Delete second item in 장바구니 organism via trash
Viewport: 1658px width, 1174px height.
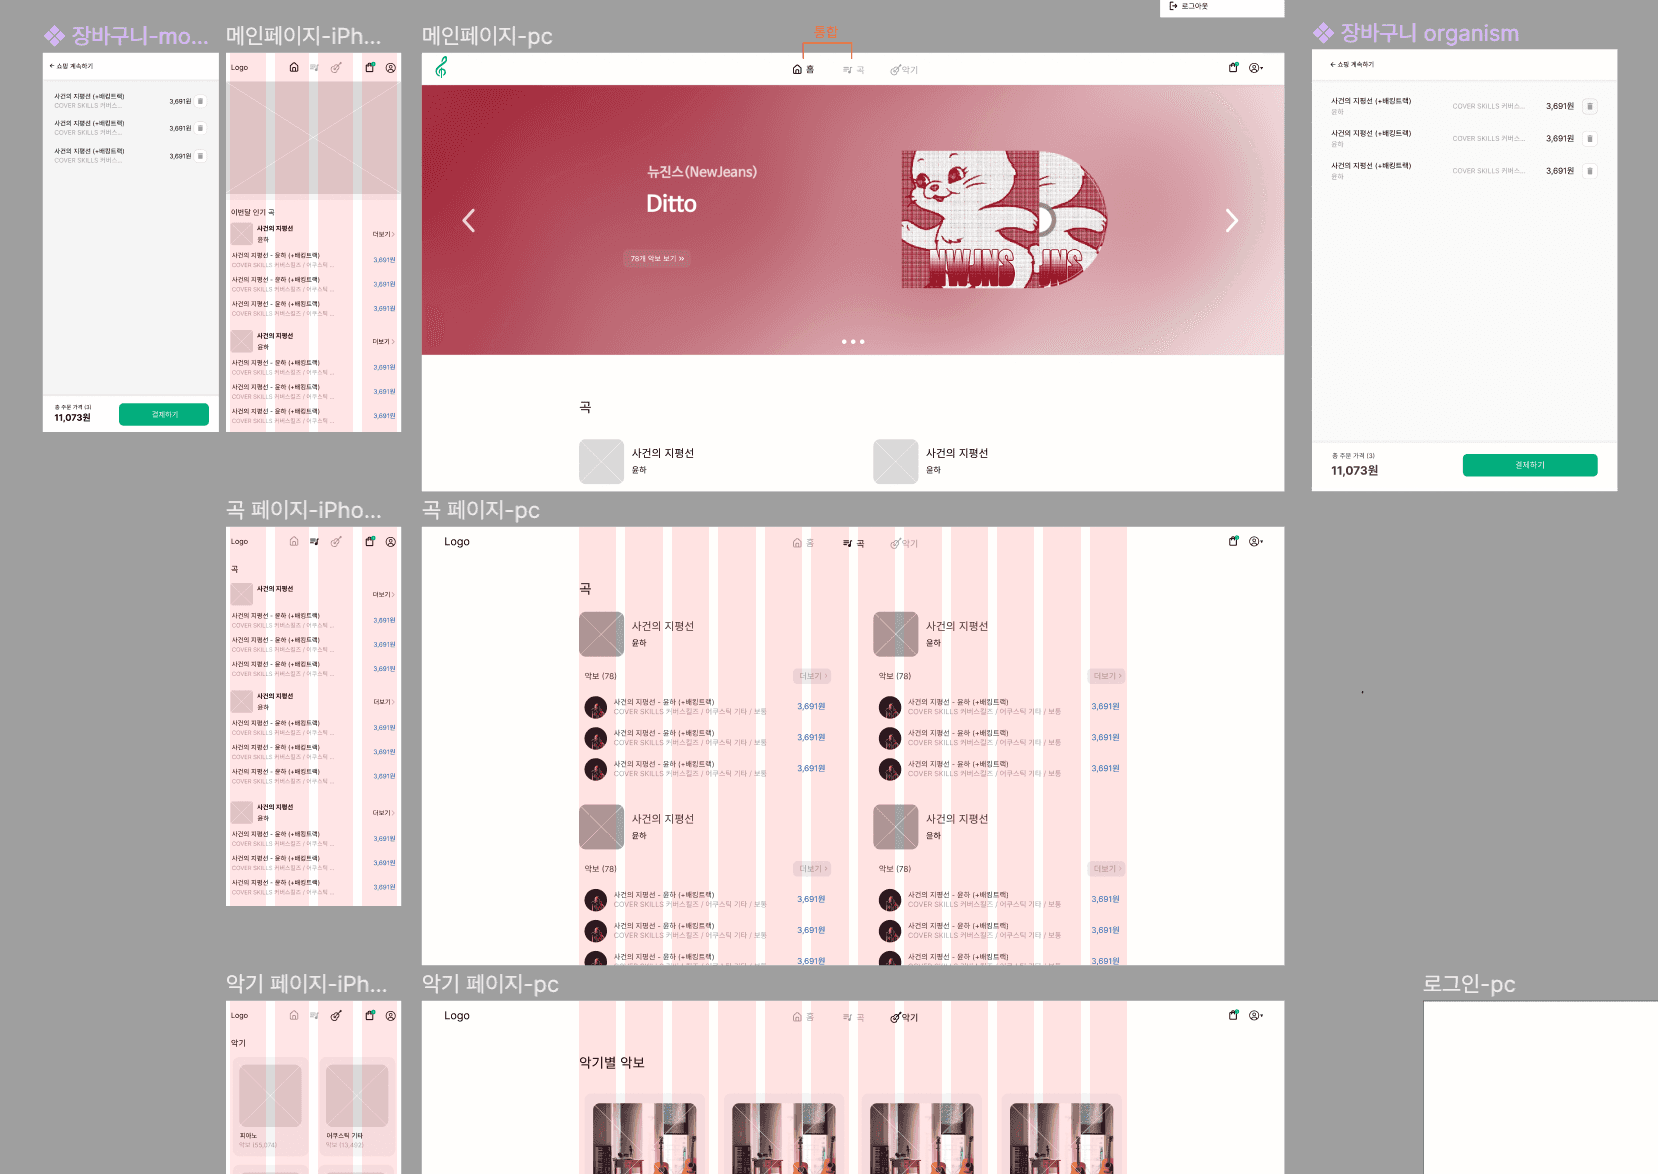[x=1590, y=139]
